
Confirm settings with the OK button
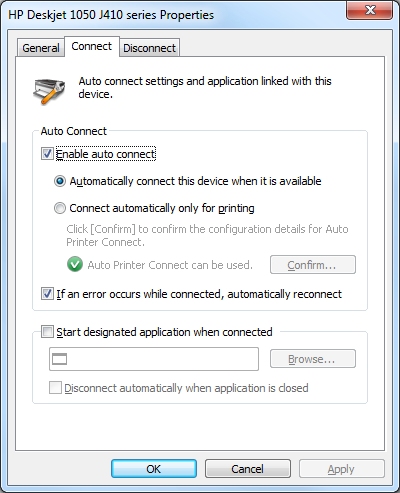(154, 469)
